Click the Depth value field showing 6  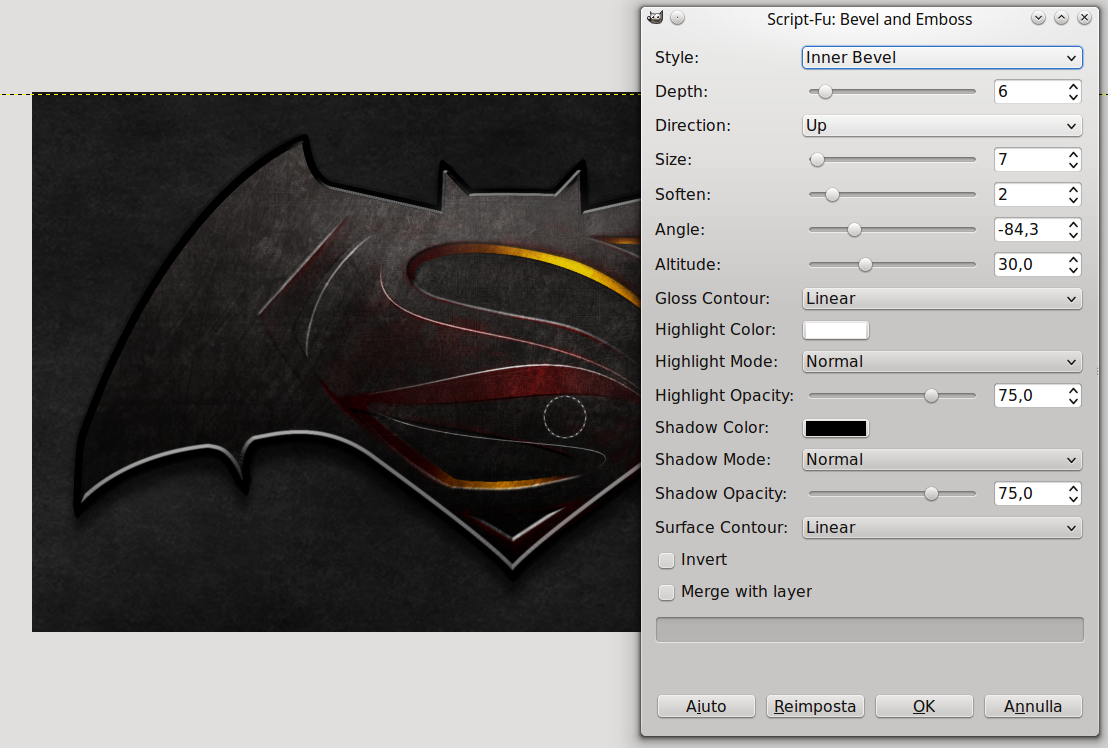pos(1030,92)
